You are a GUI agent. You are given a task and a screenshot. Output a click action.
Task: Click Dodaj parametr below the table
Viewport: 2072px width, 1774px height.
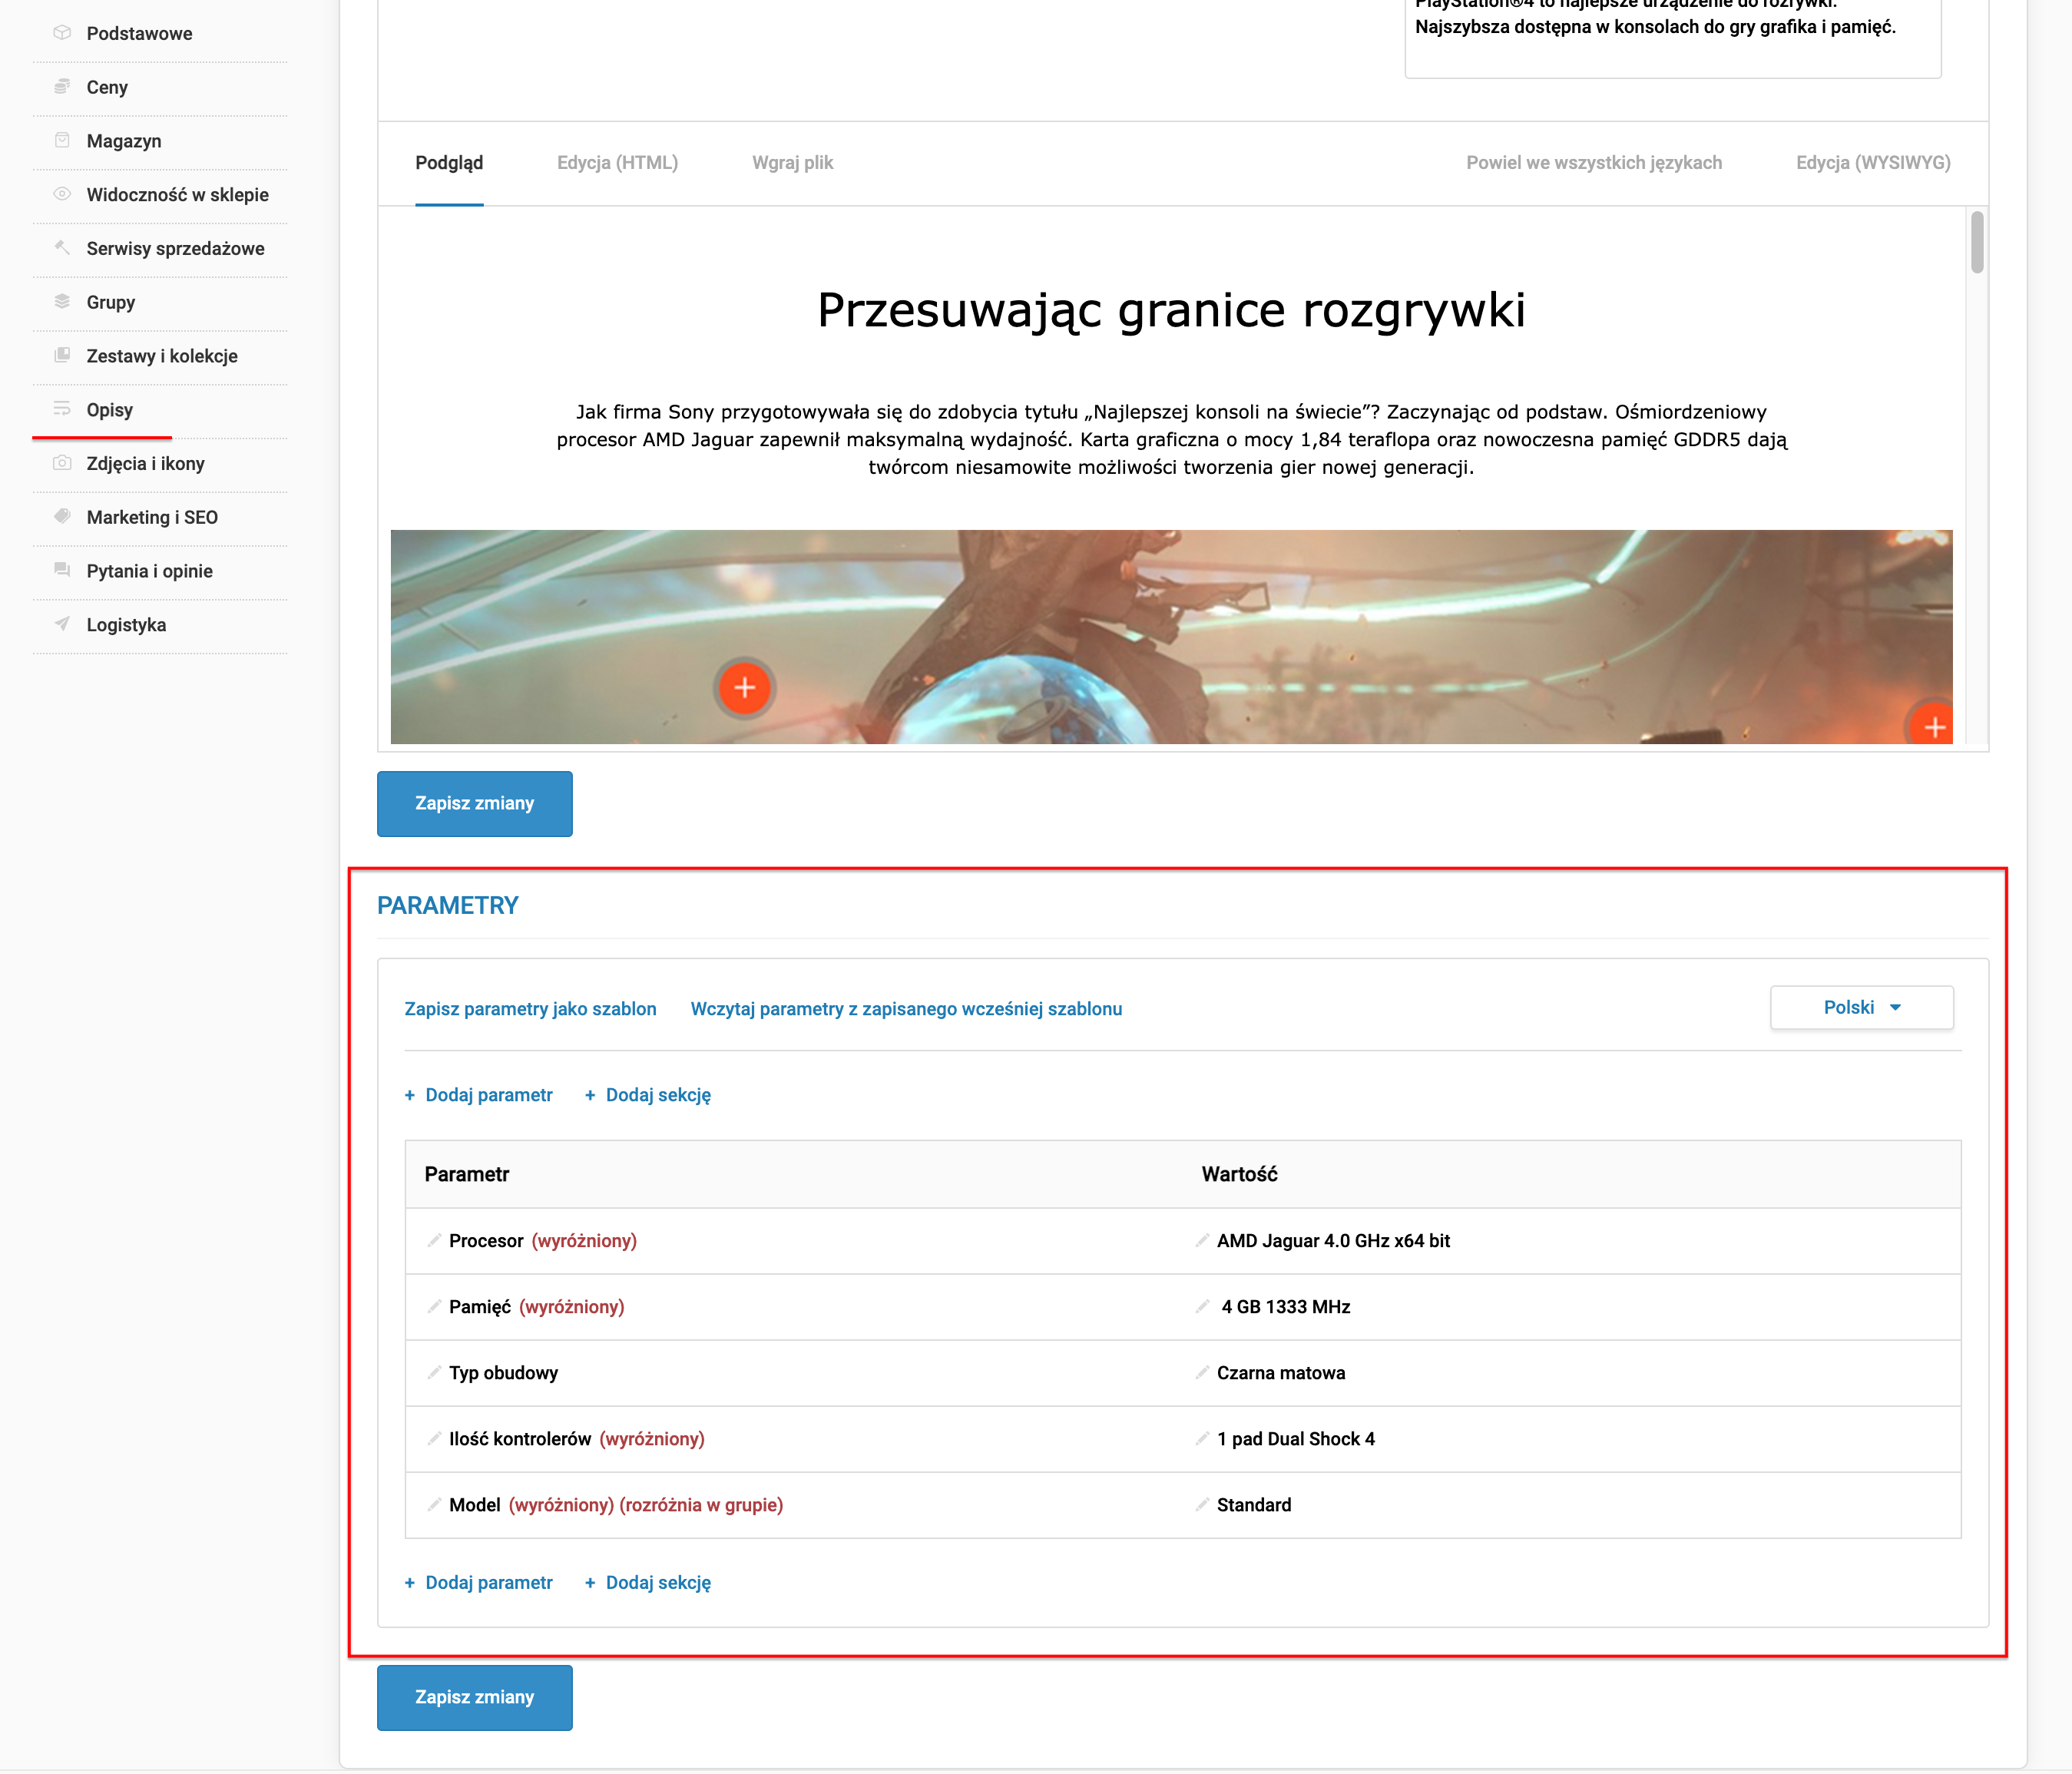(478, 1582)
